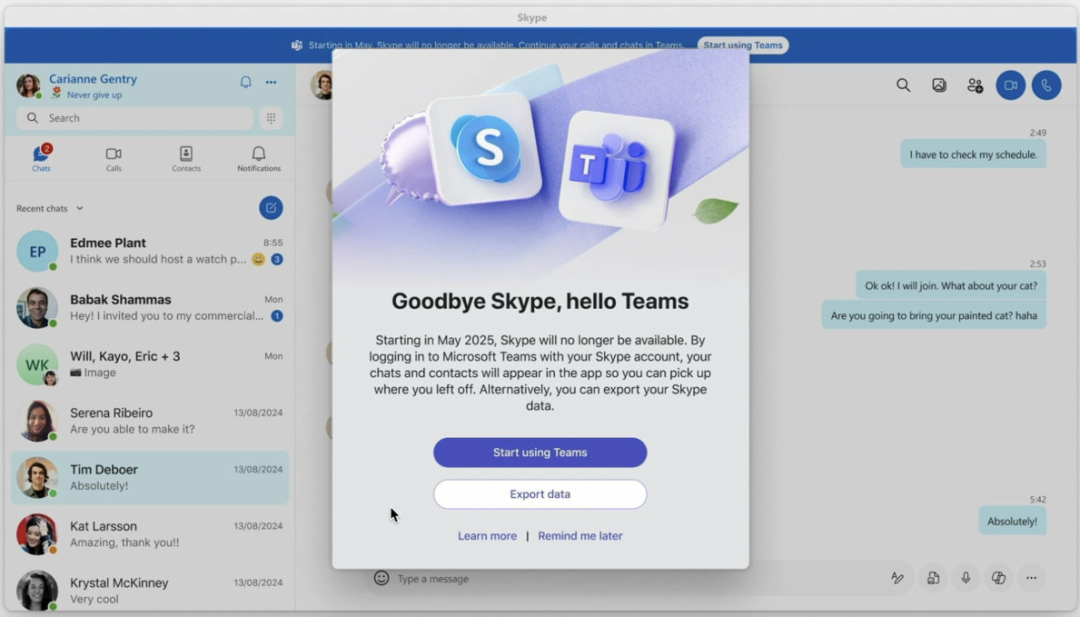Record a voice message microphone icon
Screen dimensions: 1080x617
[x=966, y=578]
